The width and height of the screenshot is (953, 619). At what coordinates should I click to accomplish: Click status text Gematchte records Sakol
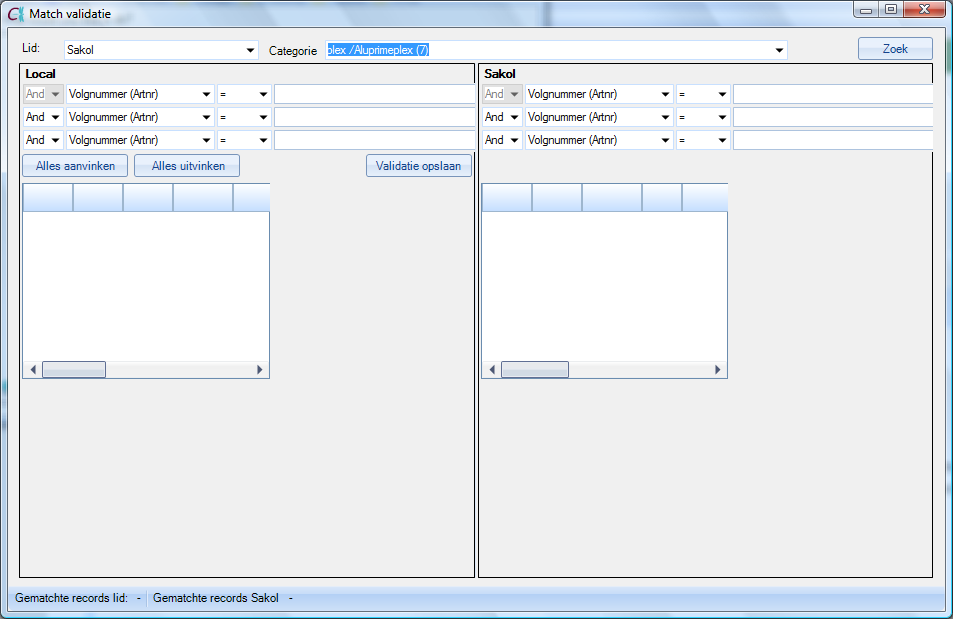216,598
